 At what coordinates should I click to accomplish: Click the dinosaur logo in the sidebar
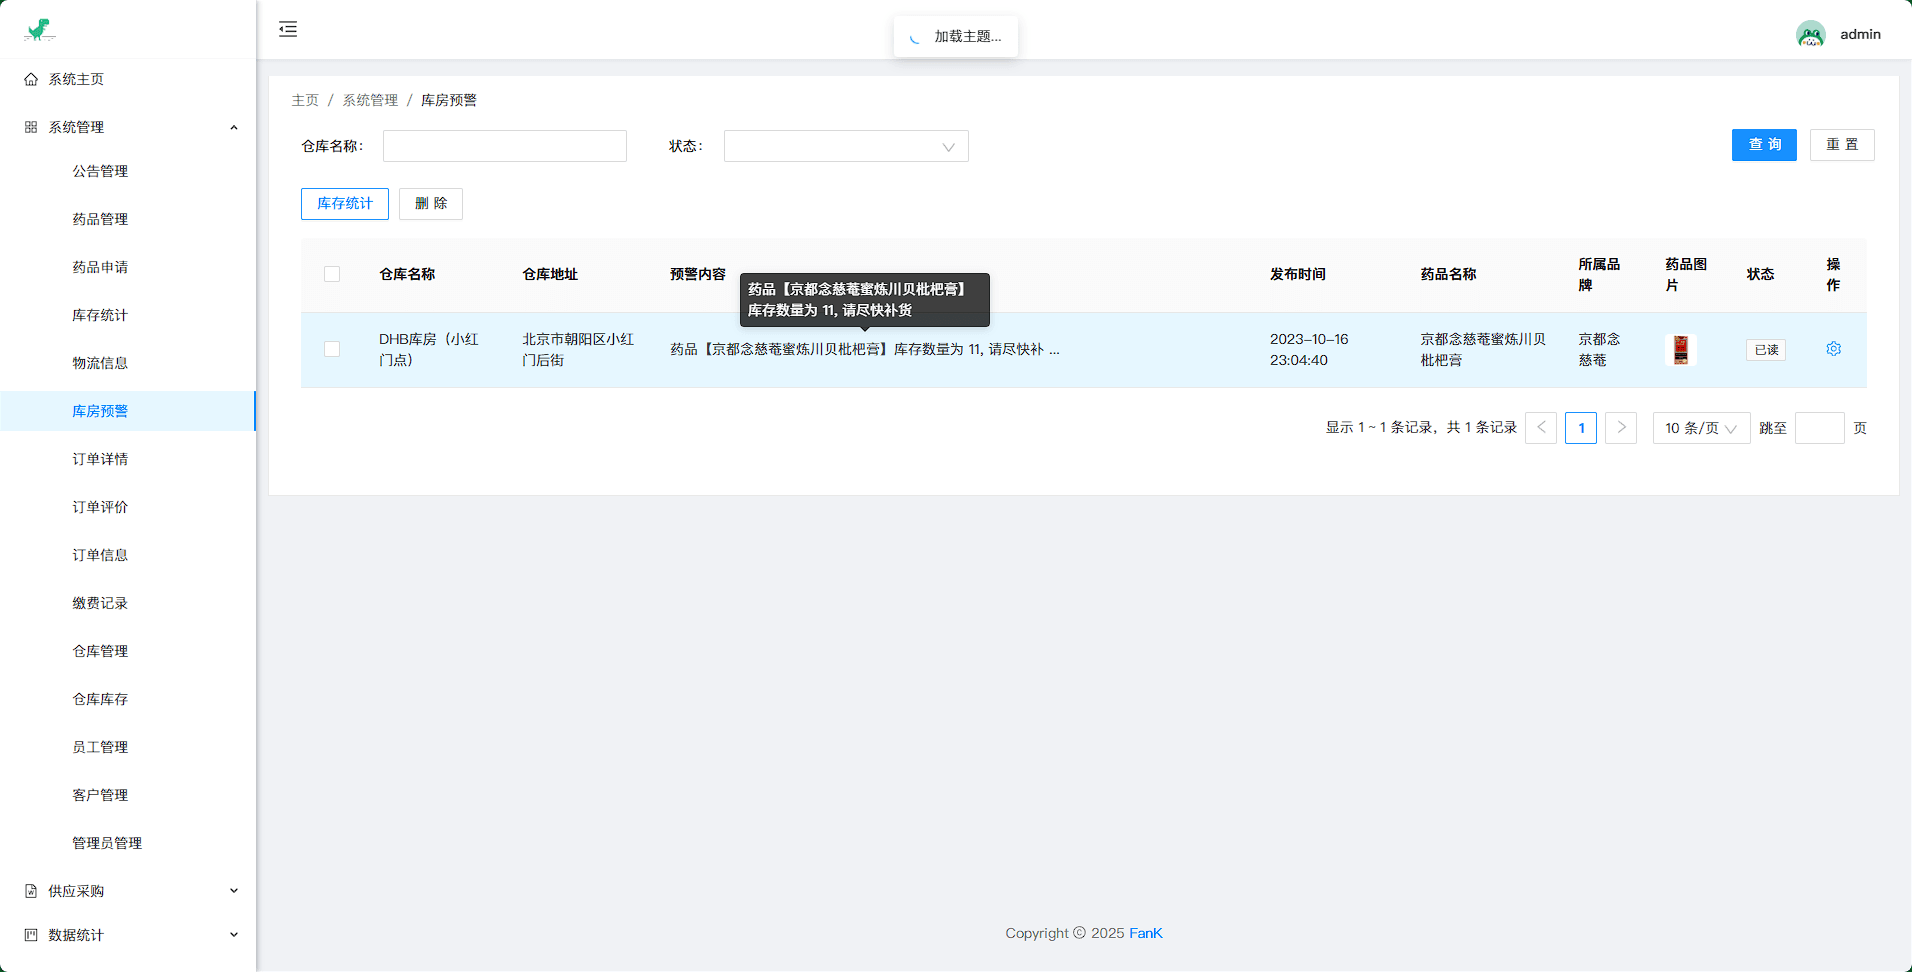pyautogui.click(x=39, y=30)
